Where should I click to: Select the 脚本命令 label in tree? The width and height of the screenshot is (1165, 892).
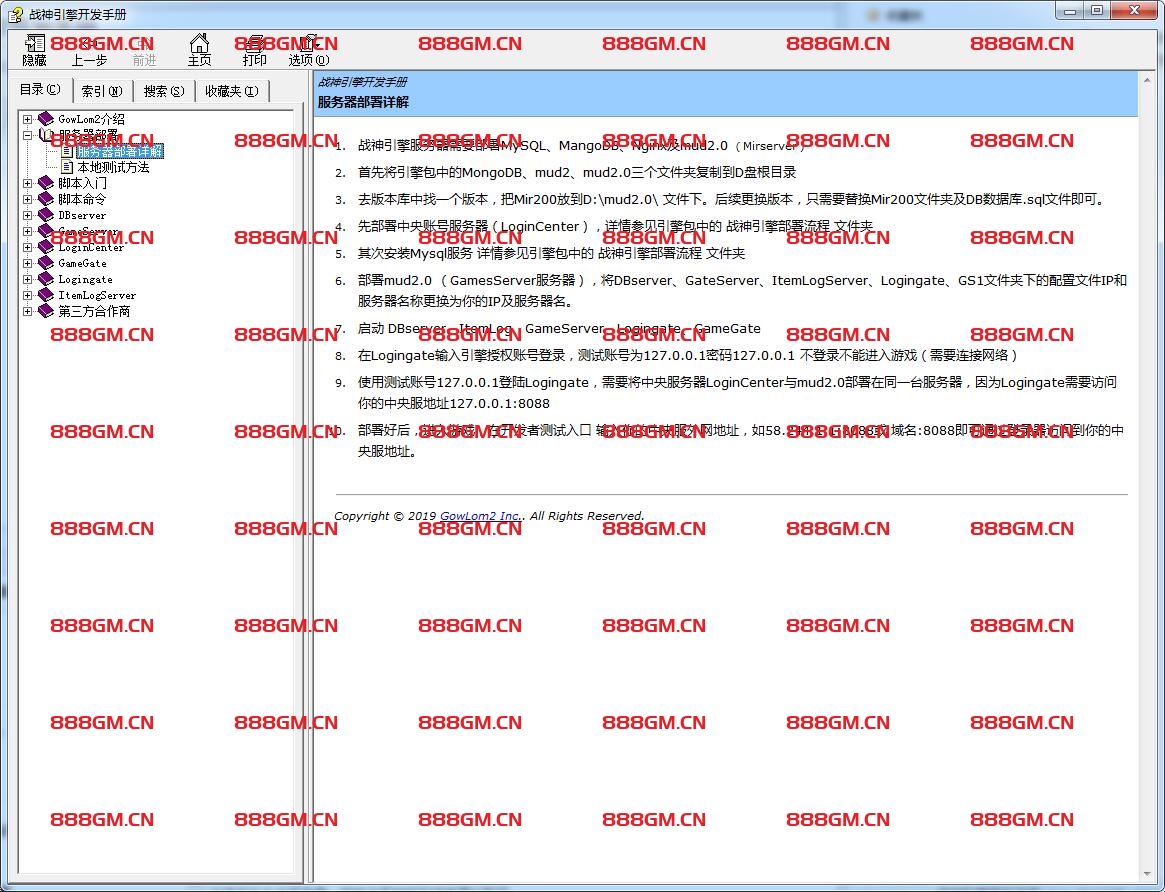(82, 199)
